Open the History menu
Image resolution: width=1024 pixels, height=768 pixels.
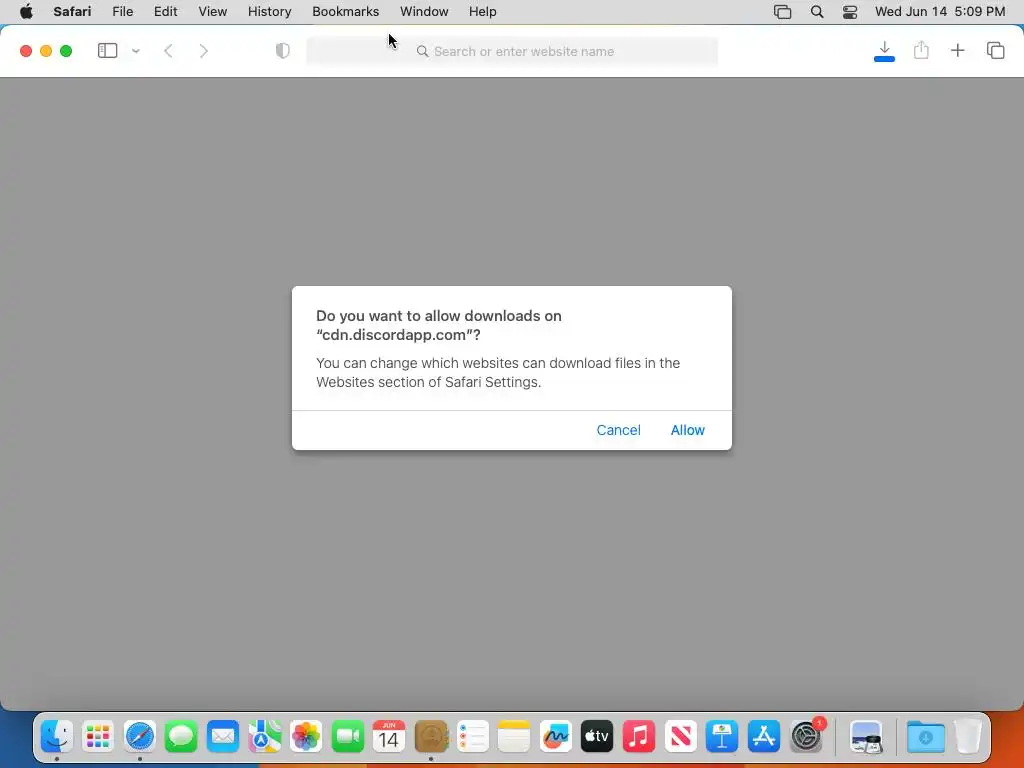(269, 12)
